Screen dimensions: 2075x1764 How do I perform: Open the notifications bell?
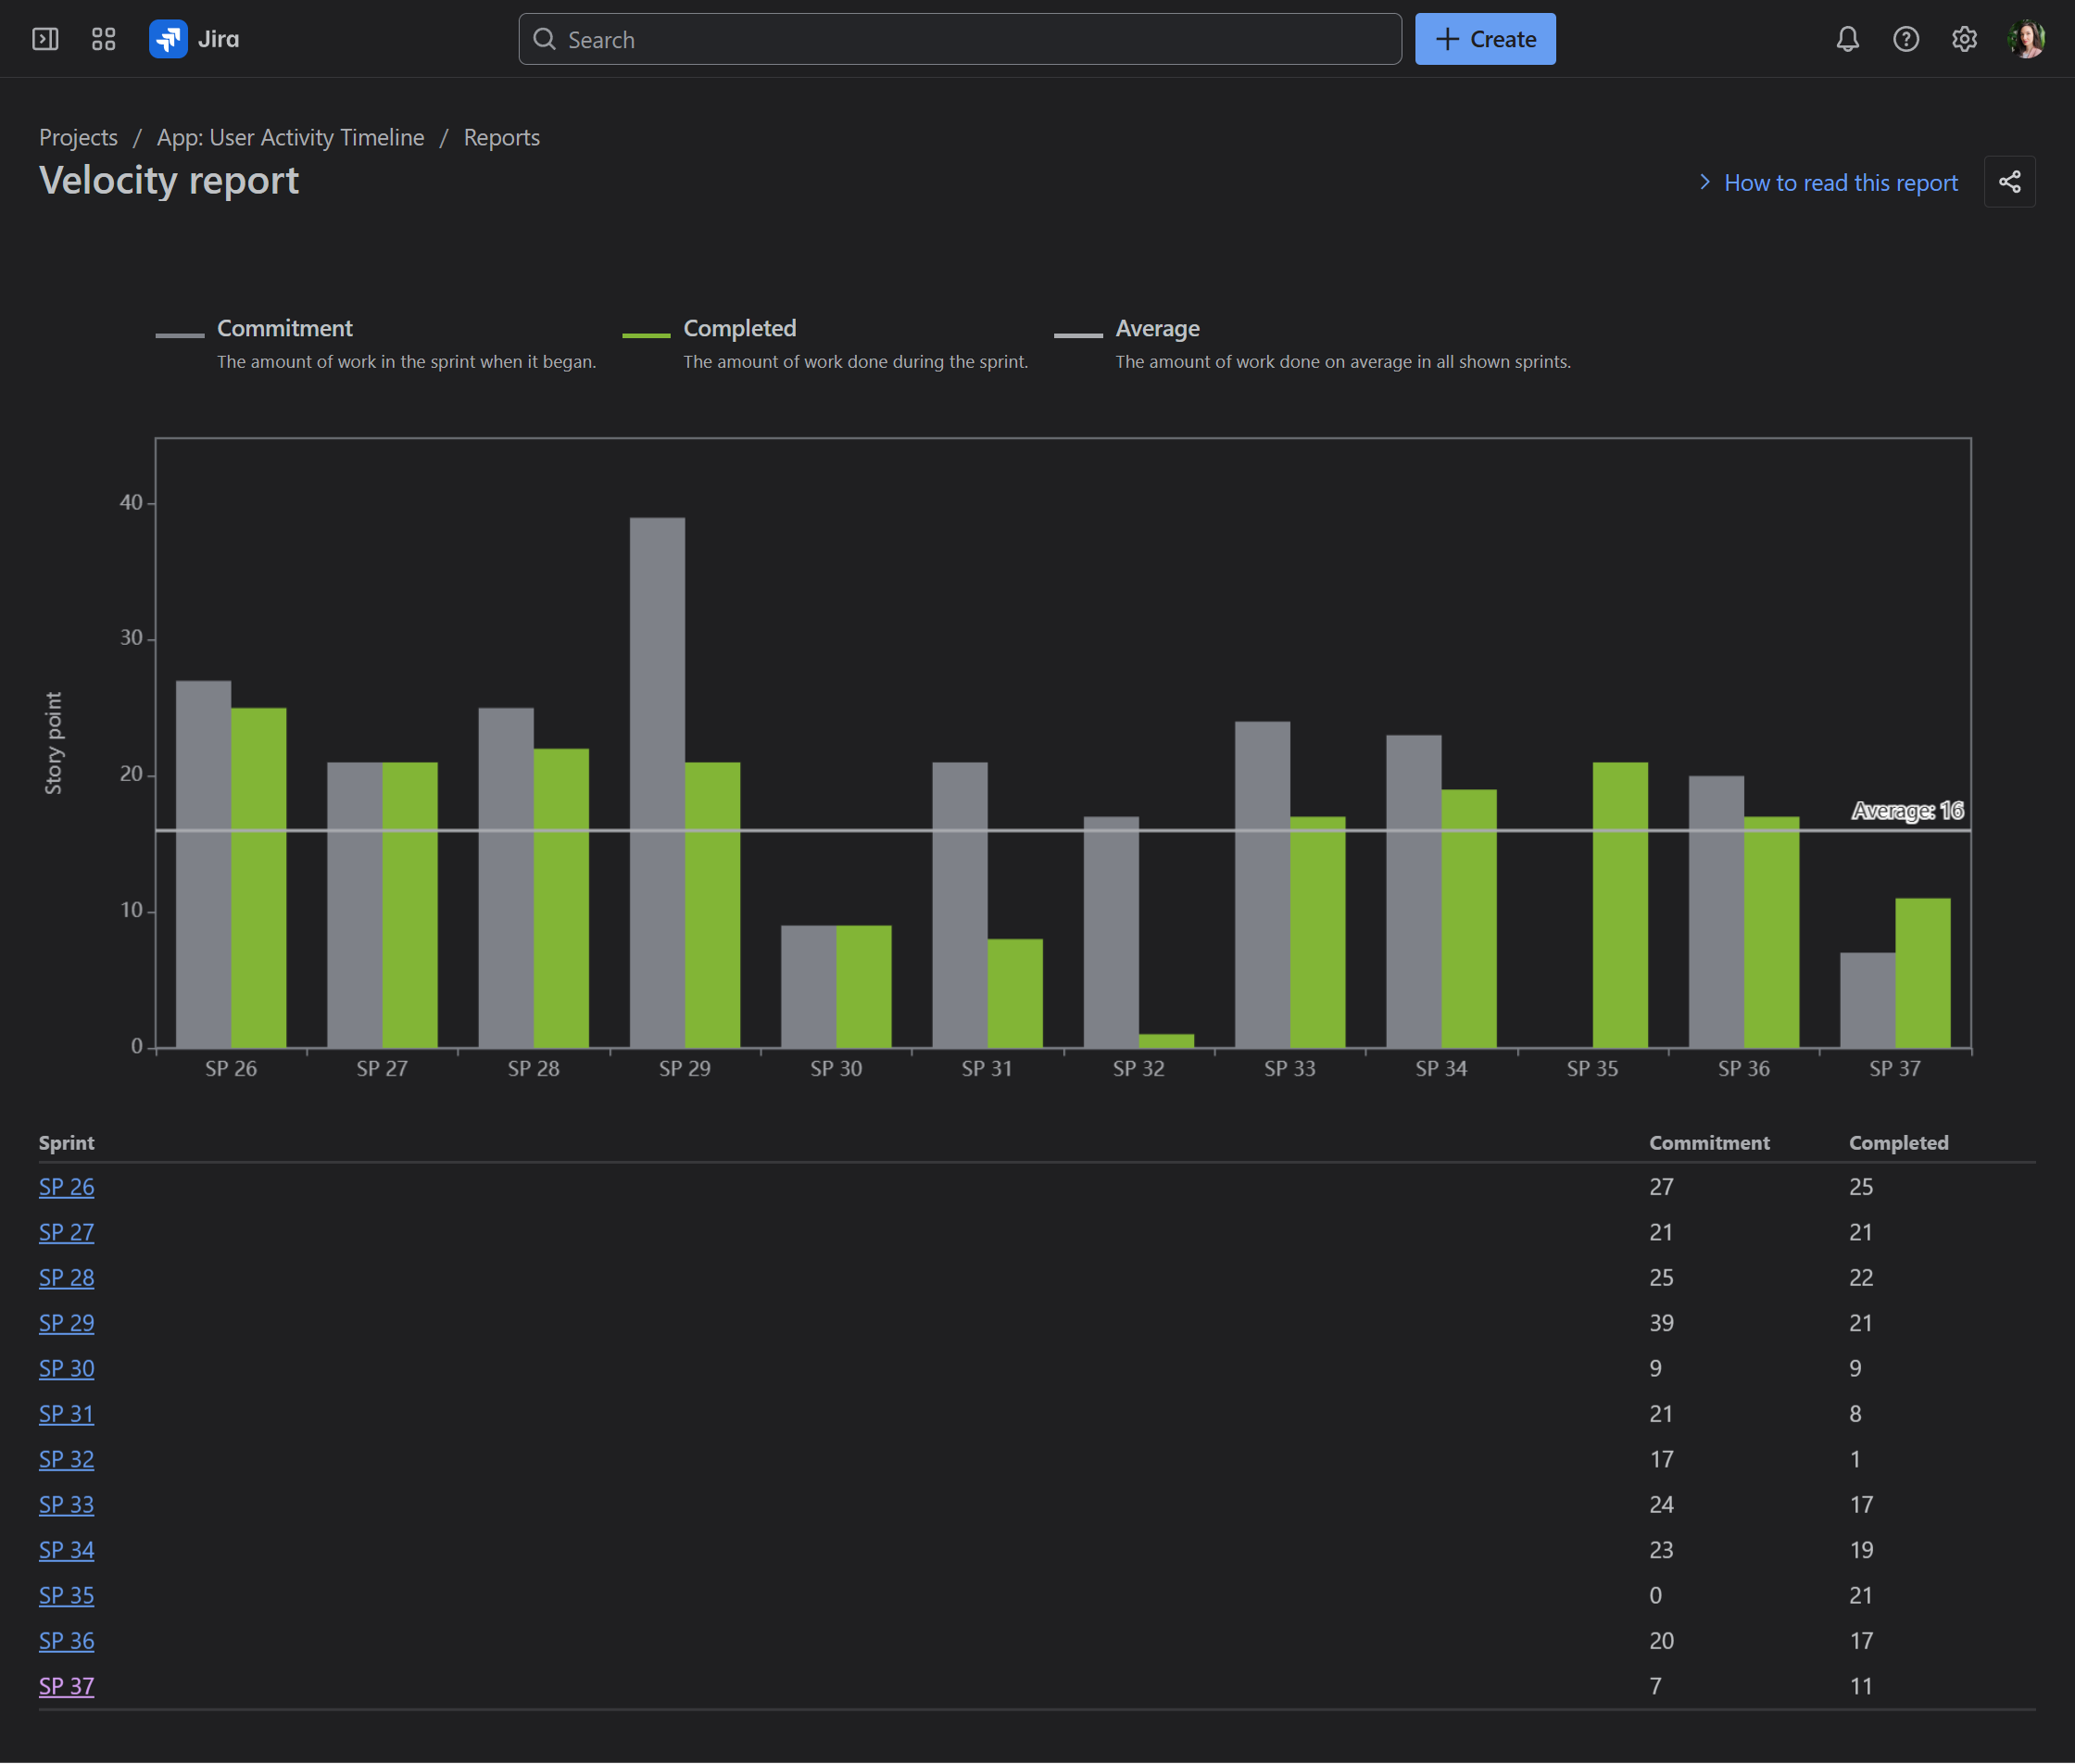[x=1847, y=39]
